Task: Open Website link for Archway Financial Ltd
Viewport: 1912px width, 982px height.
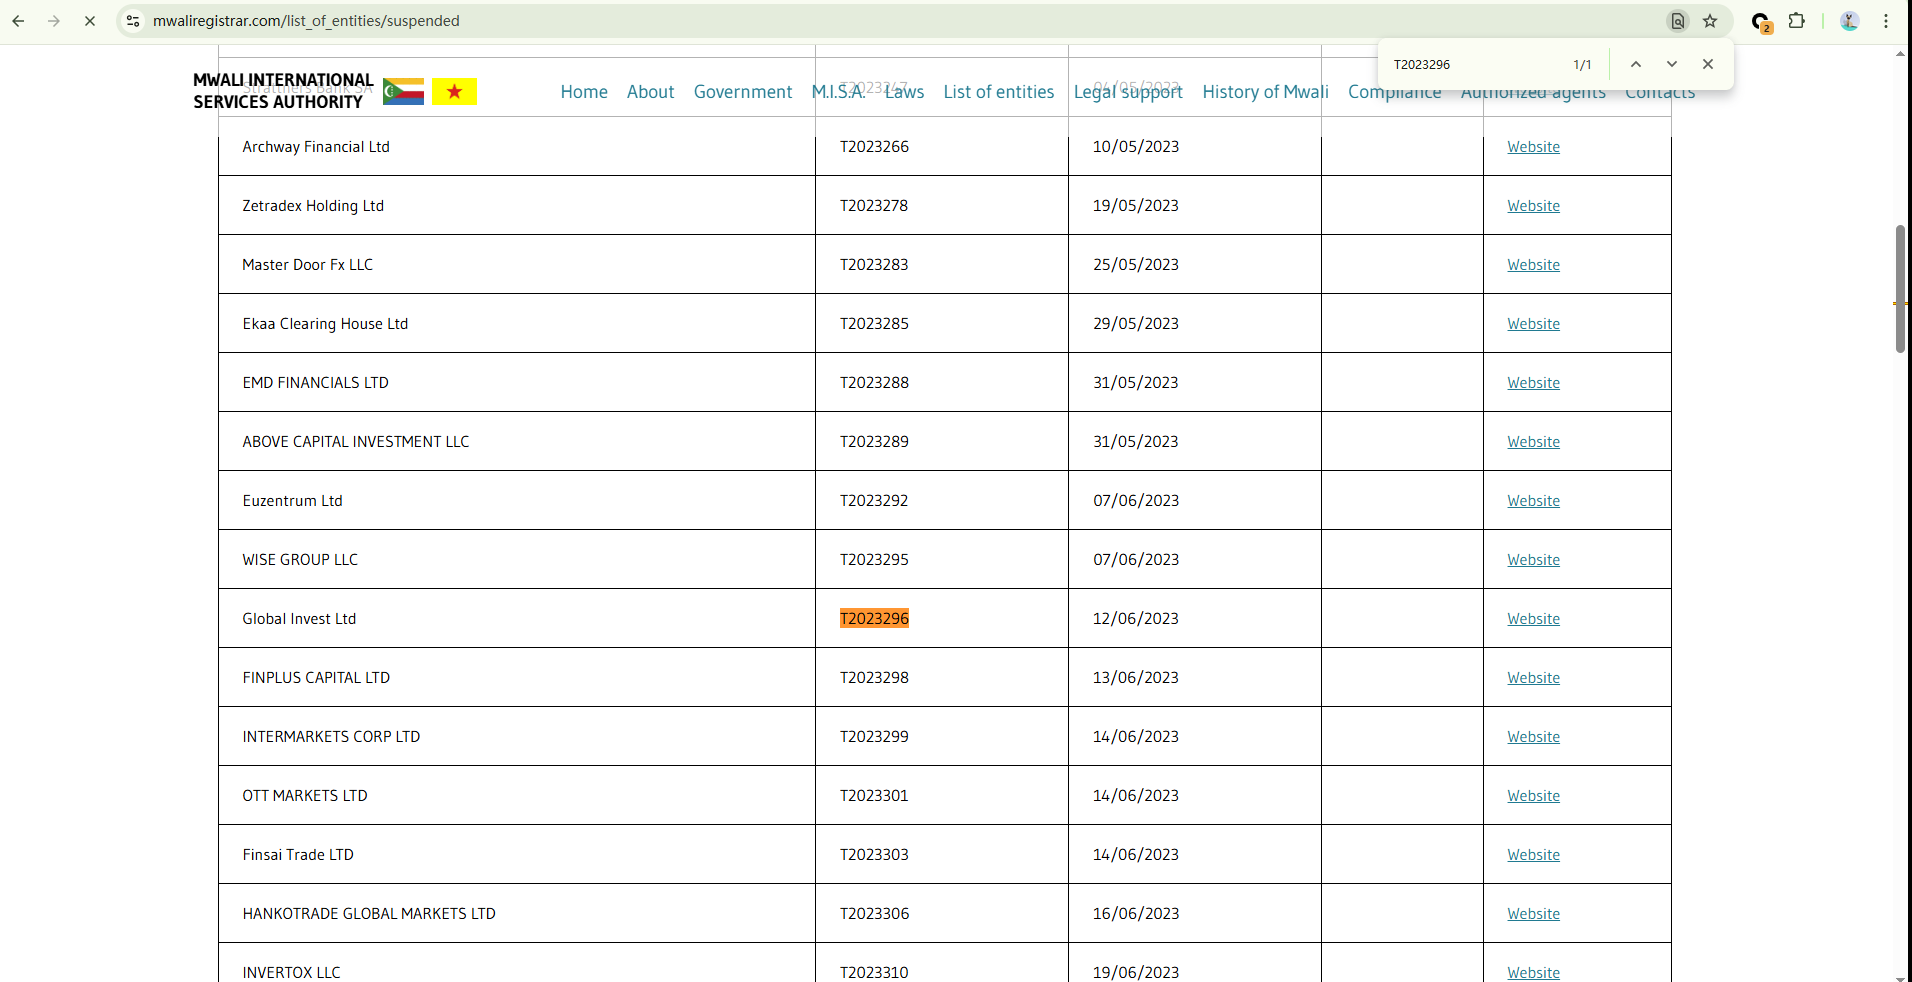Action: (1533, 147)
